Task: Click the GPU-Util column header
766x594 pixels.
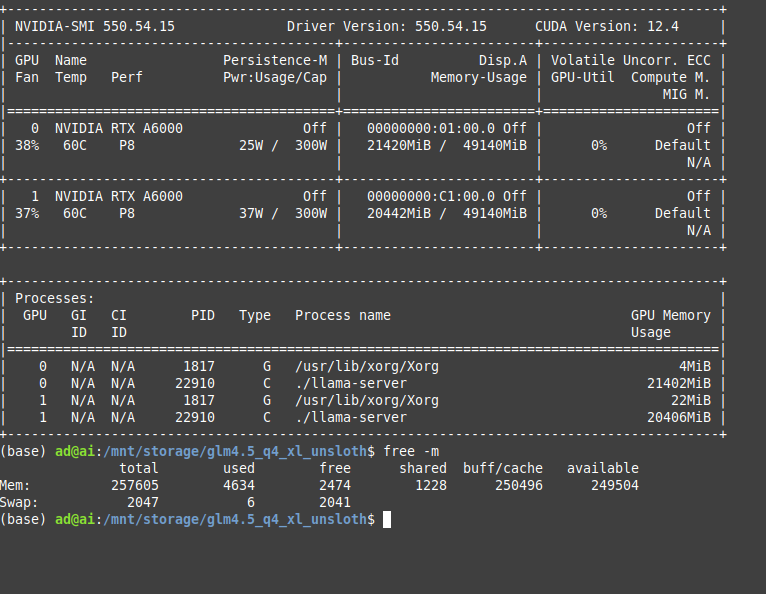Action: (x=583, y=78)
